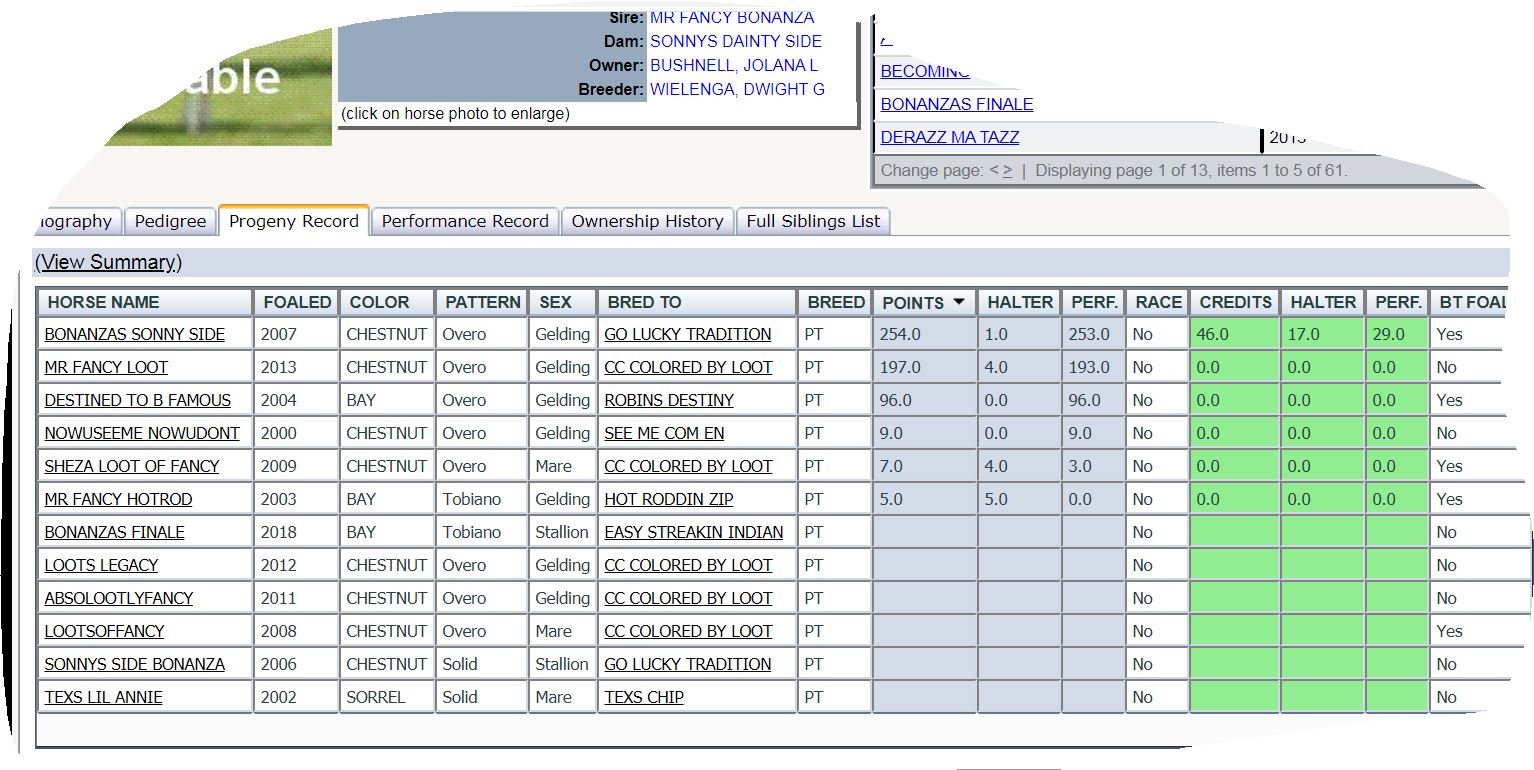Open MR FANCY LOOT horse record
Image resolution: width=1534 pixels, height=770 pixels.
(x=106, y=367)
